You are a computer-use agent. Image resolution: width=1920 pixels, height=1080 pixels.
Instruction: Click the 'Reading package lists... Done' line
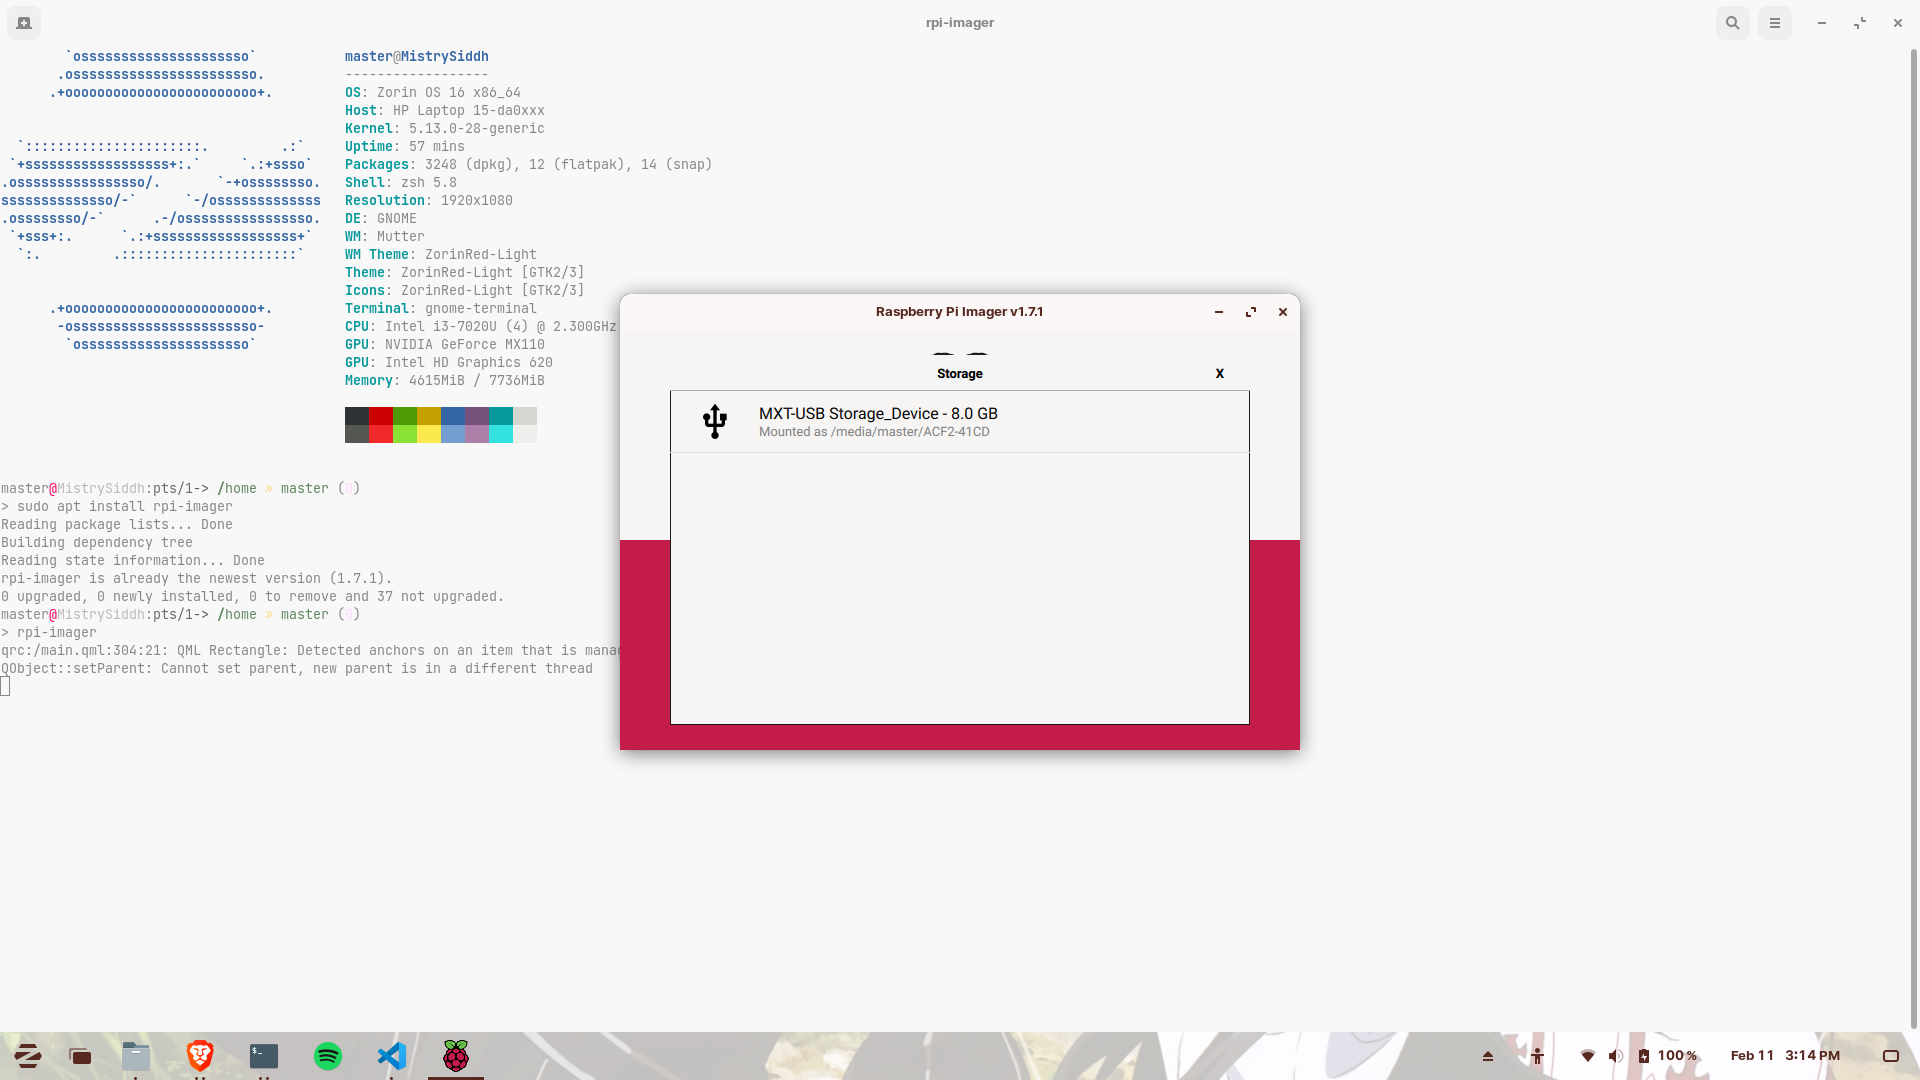coord(117,525)
